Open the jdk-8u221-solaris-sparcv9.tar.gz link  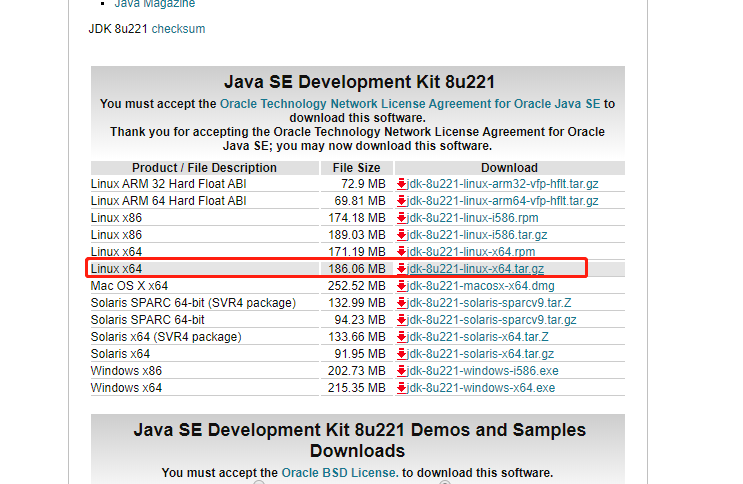492,320
